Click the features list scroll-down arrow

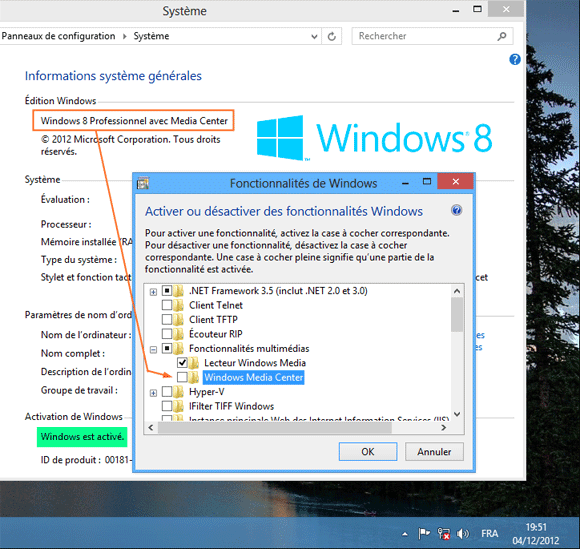[x=457, y=414]
